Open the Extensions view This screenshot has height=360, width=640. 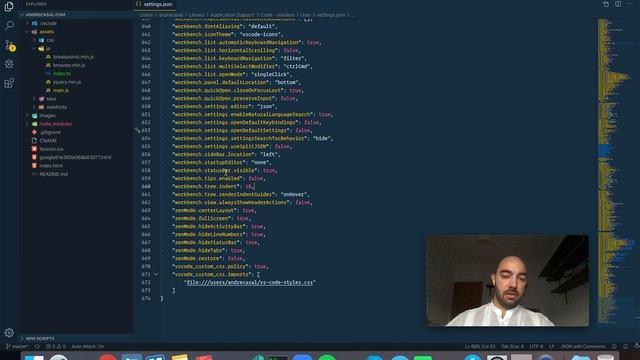click(9, 83)
